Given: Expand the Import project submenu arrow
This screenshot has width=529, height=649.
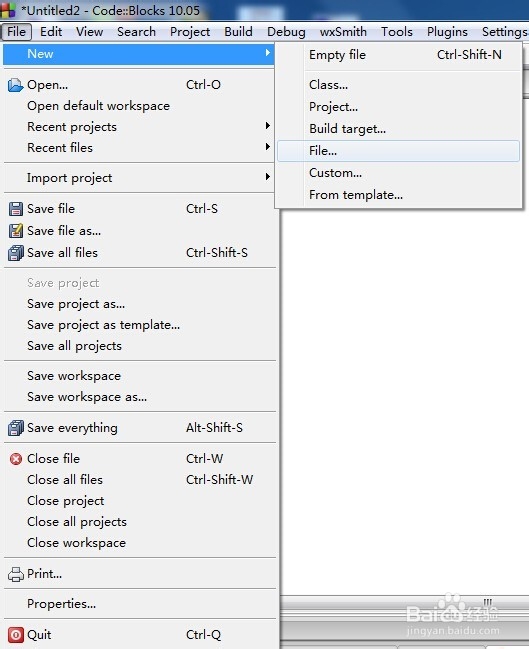Looking at the screenshot, I should point(268,177).
